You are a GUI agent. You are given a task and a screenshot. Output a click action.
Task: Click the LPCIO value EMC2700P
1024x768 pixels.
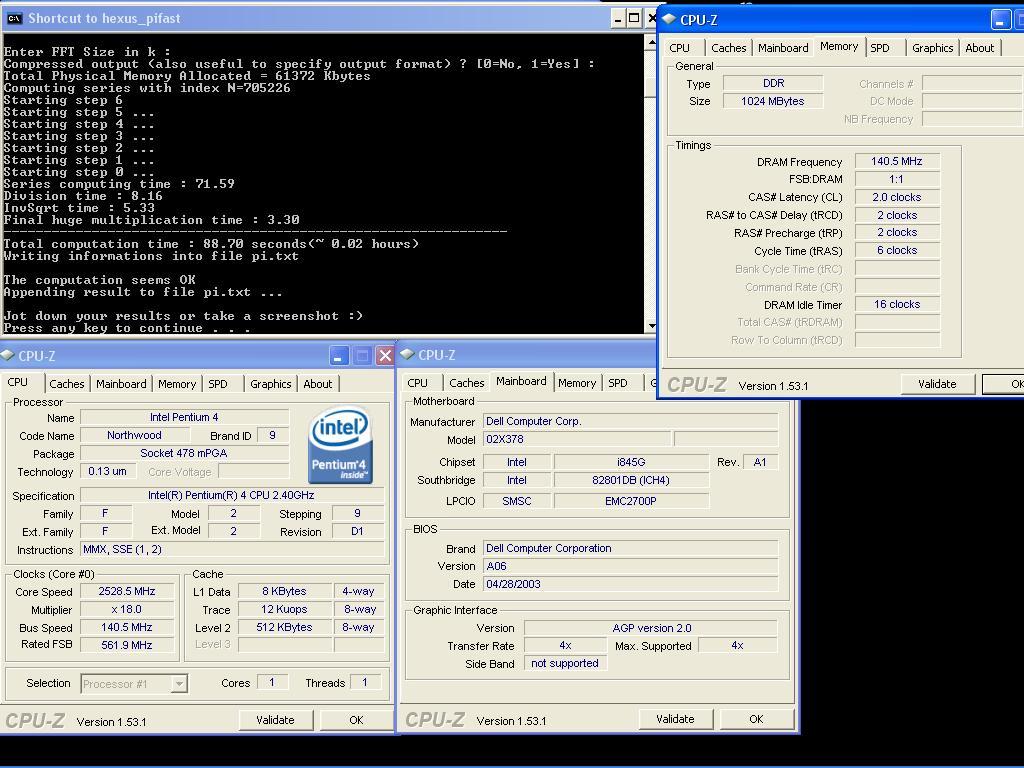tap(631, 501)
